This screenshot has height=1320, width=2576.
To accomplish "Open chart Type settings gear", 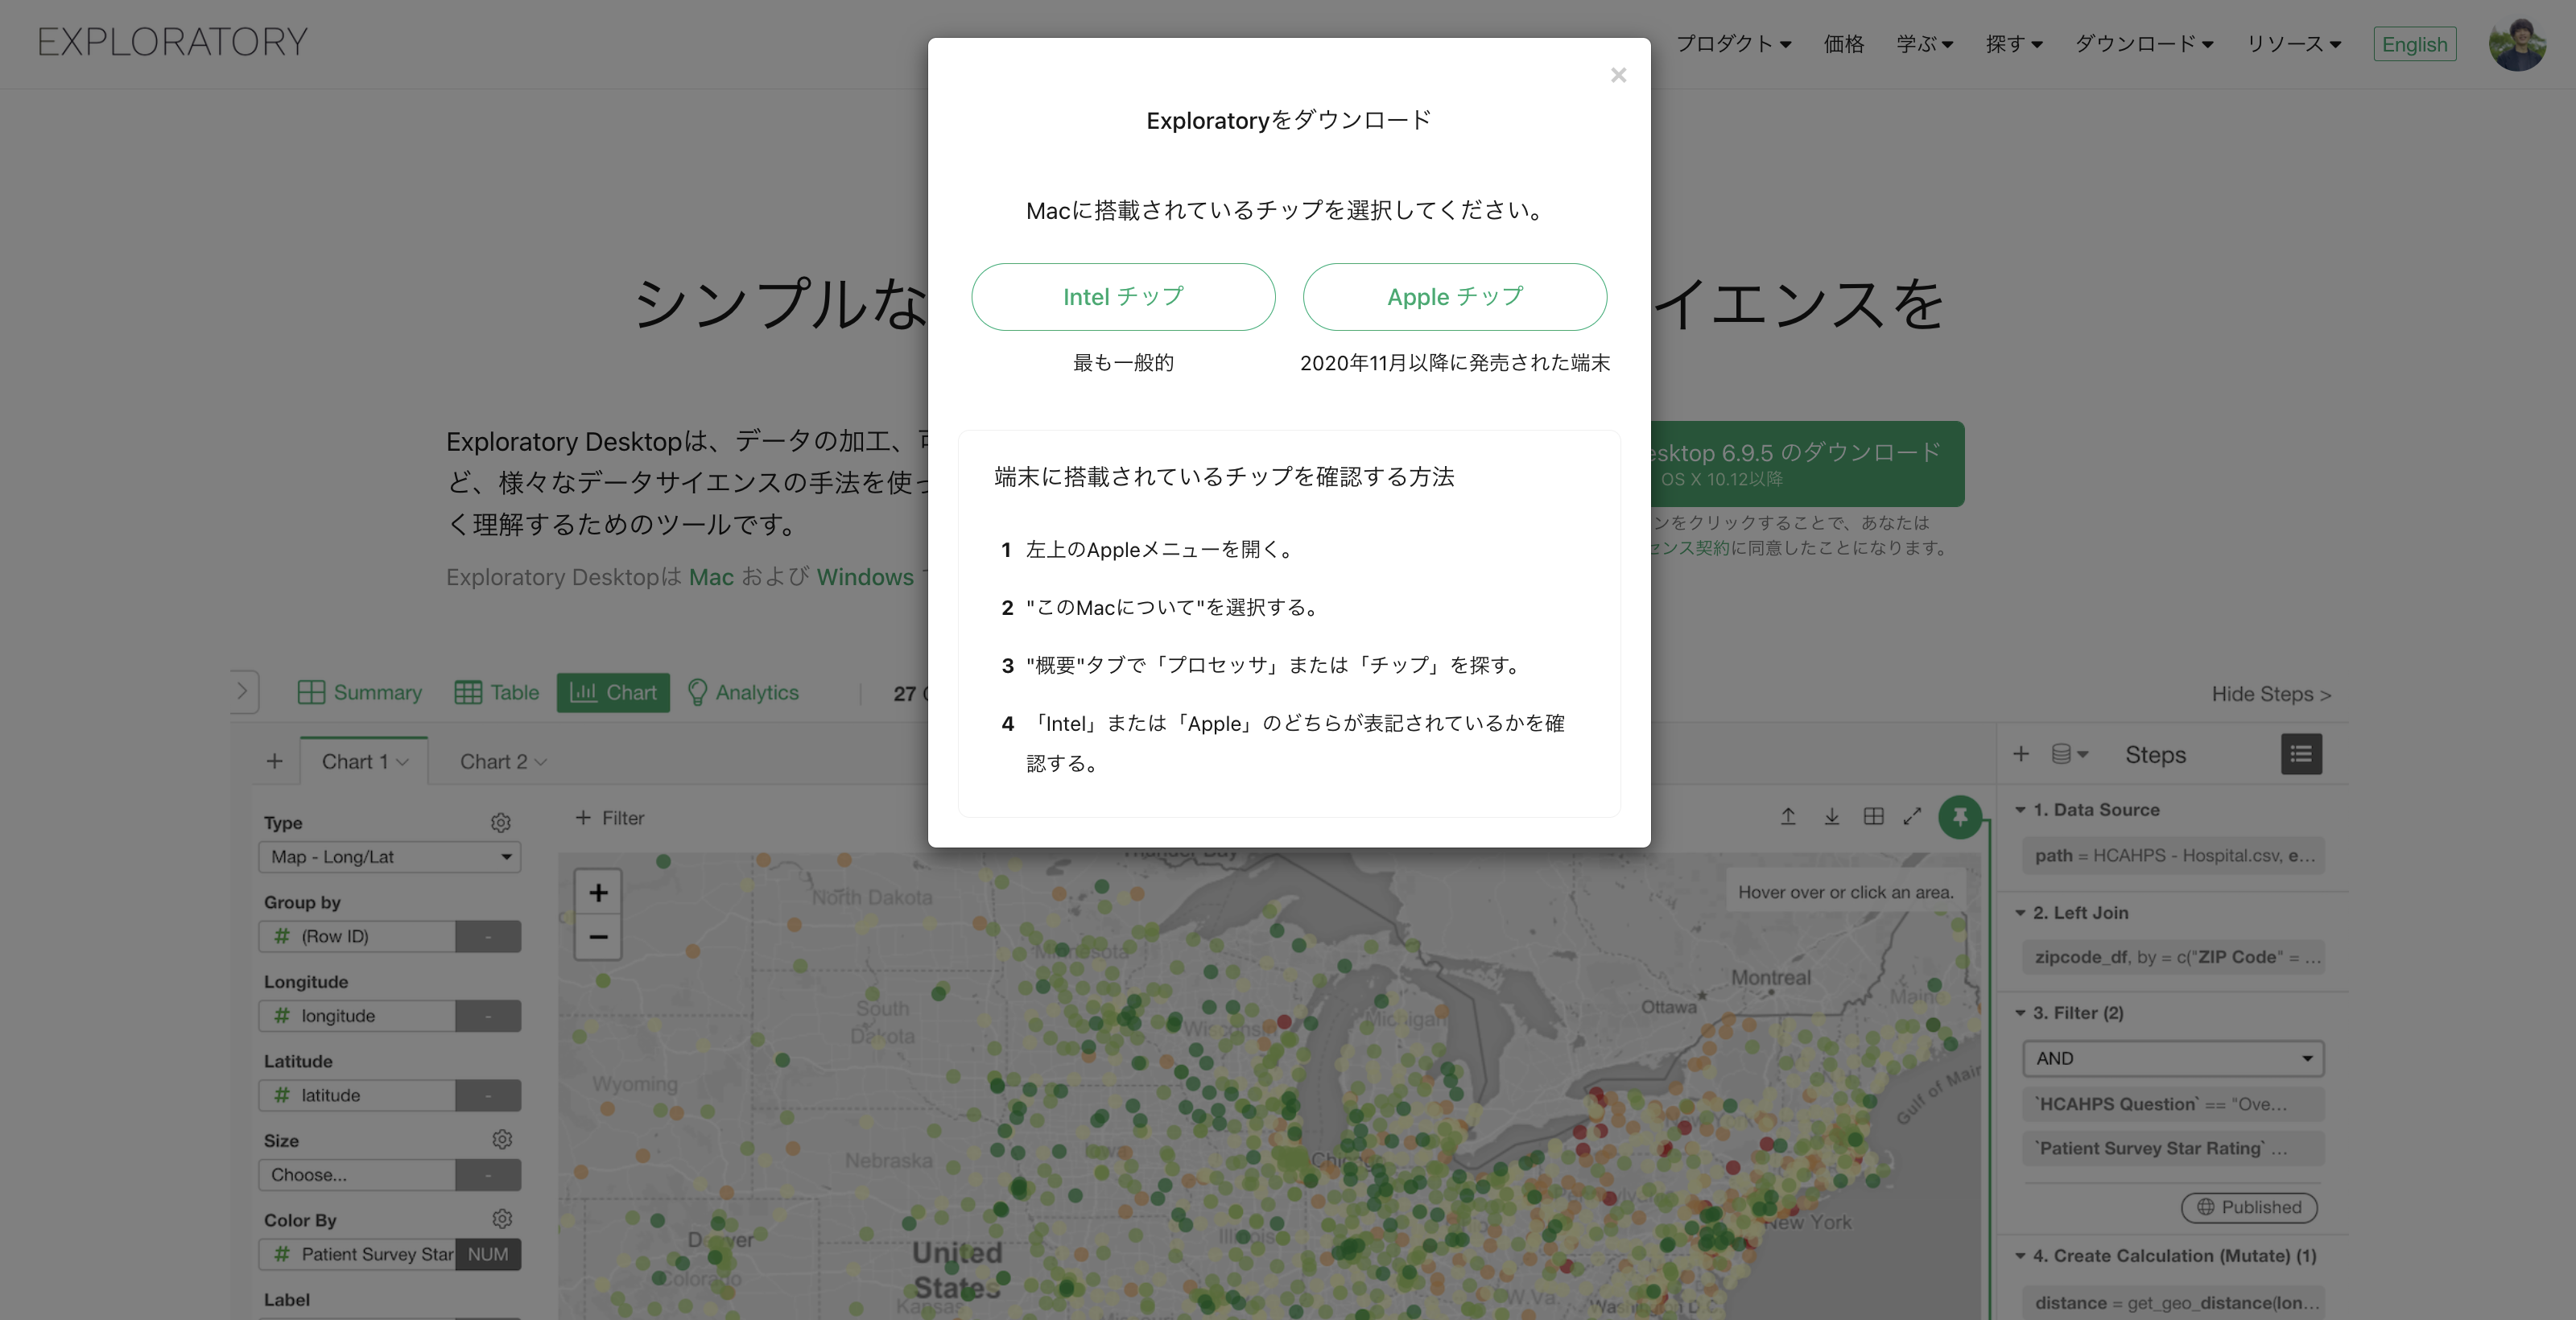I will pyautogui.click(x=501, y=822).
